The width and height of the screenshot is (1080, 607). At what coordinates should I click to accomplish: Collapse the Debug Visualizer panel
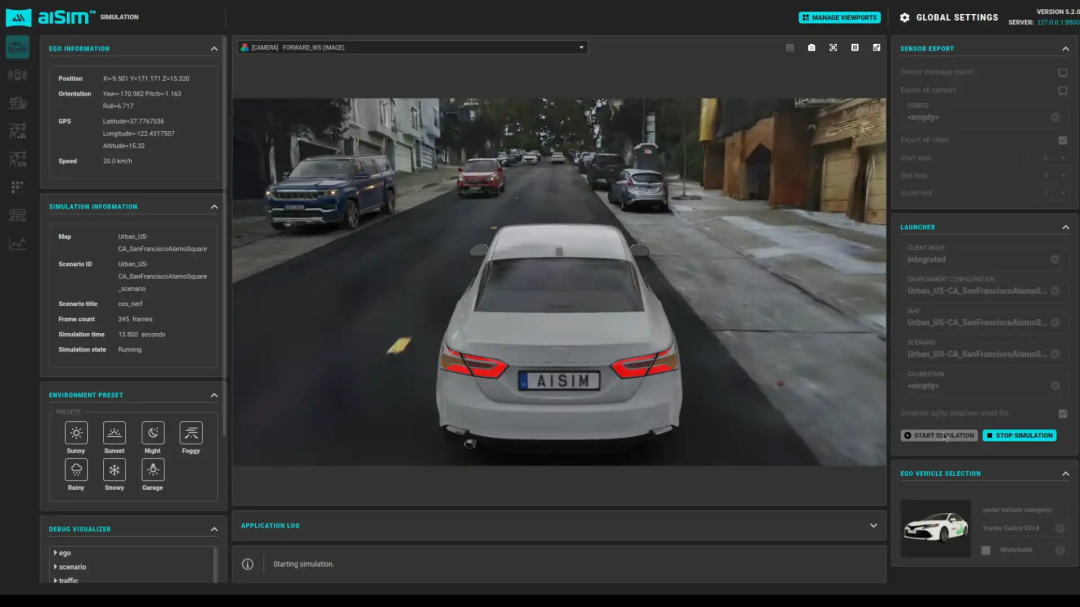(x=214, y=529)
